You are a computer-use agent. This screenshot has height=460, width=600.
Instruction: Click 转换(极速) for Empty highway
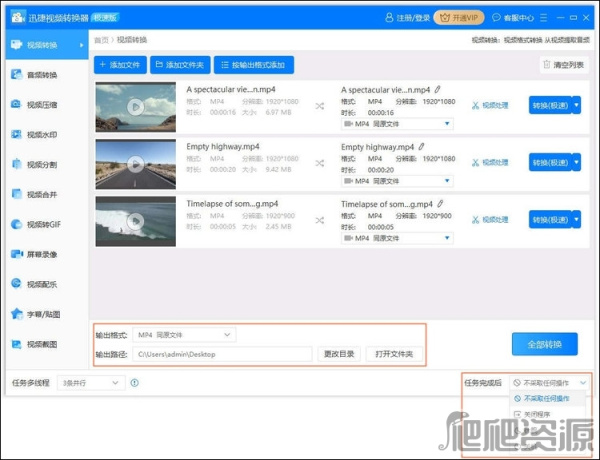[550, 162]
